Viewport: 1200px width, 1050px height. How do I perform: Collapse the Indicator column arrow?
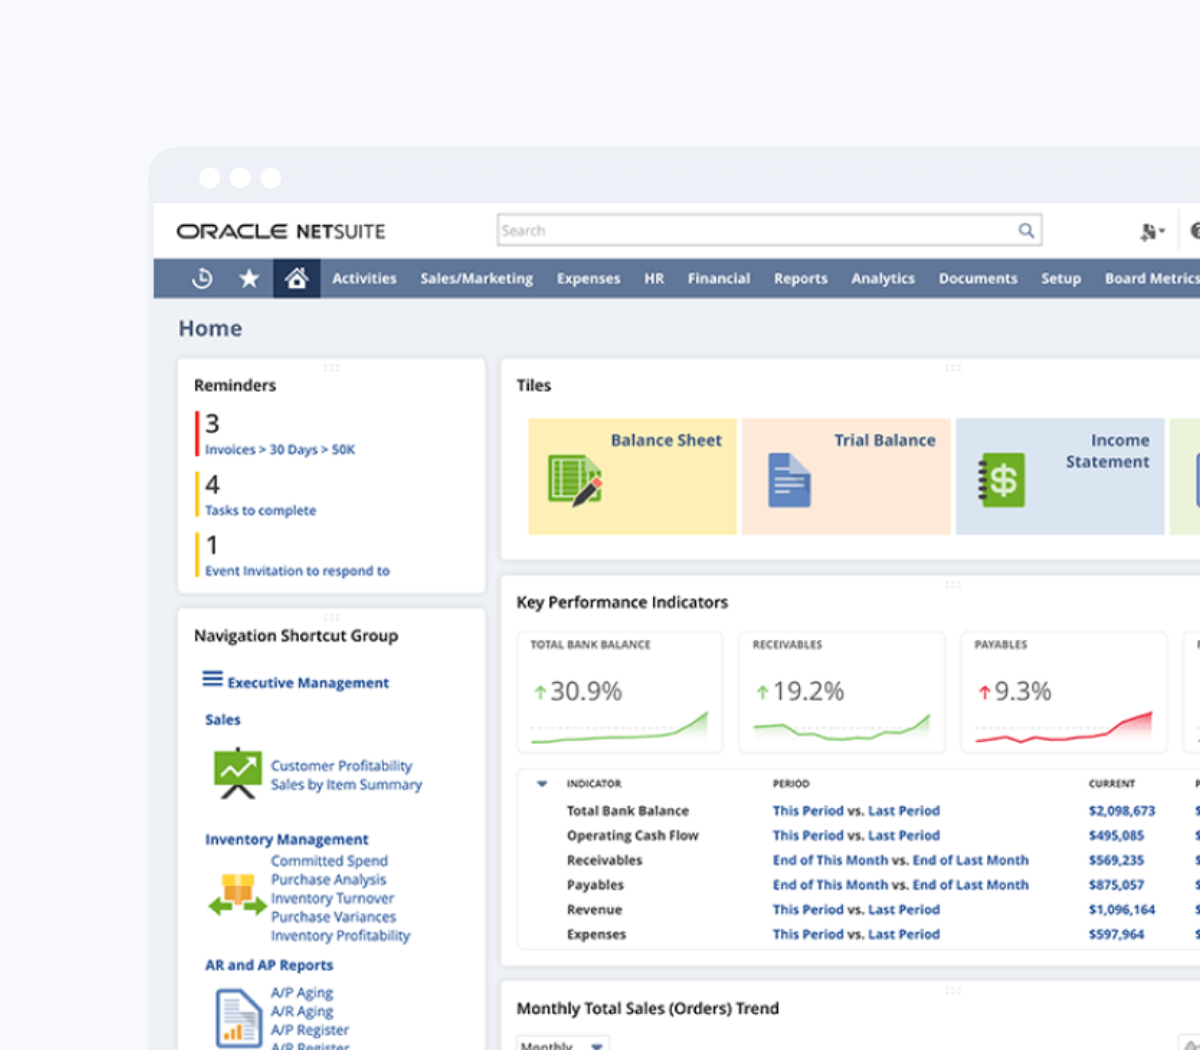542,784
